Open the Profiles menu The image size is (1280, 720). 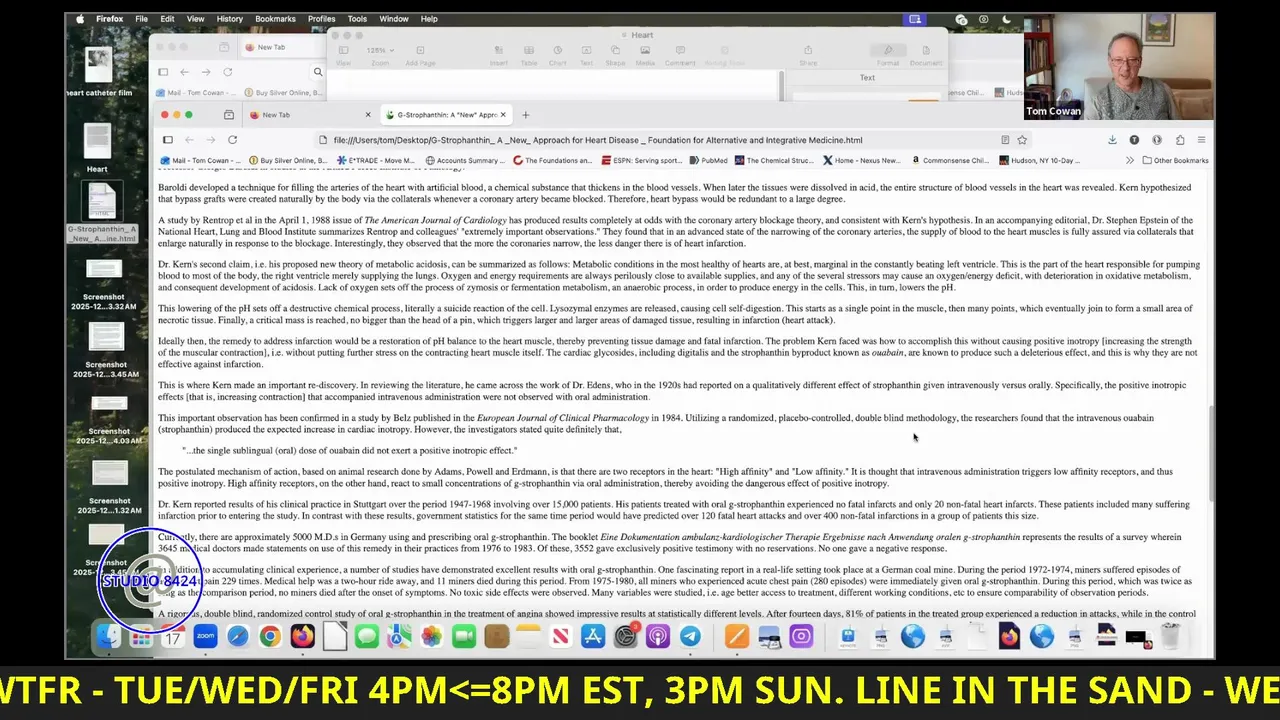(x=322, y=19)
